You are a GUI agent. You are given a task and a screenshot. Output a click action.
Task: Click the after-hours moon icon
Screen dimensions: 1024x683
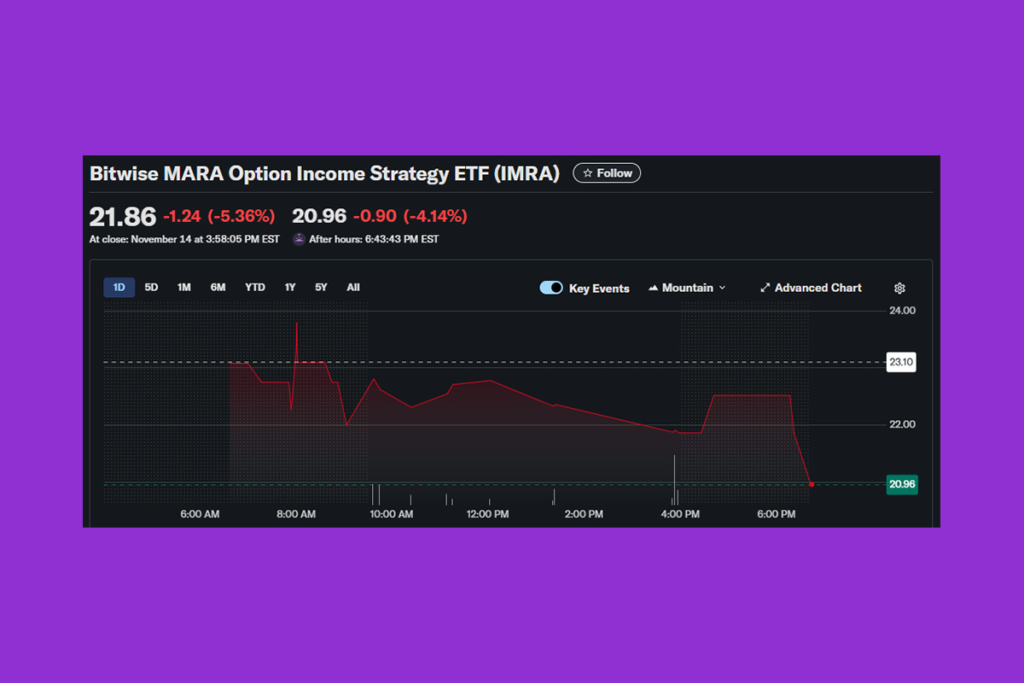297,239
